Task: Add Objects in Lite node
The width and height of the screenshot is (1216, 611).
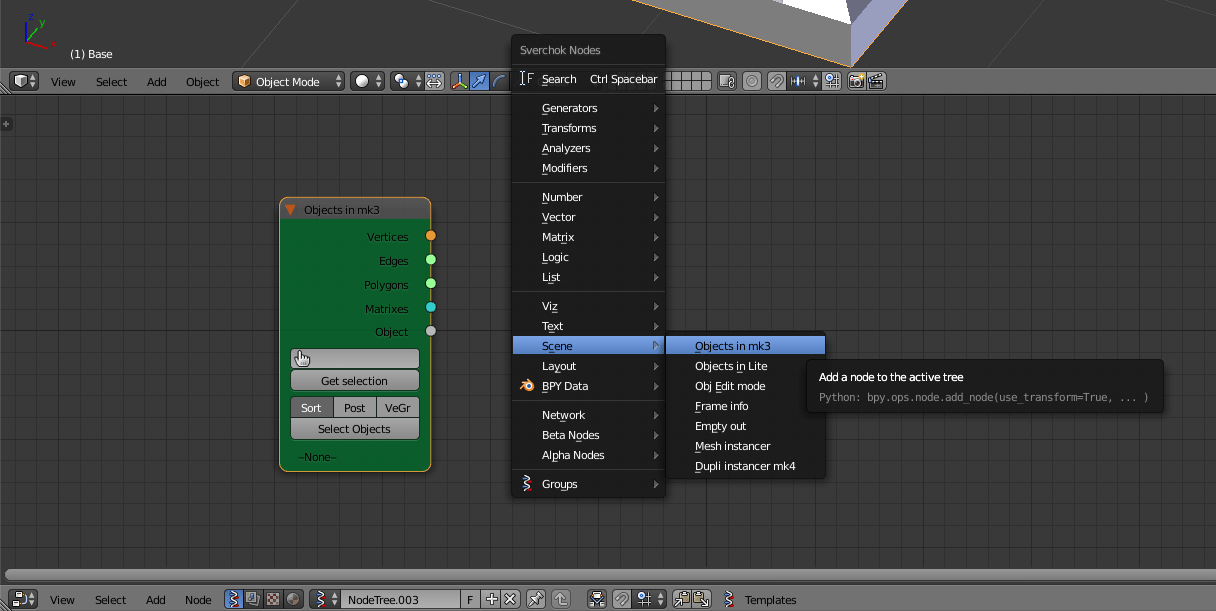Action: click(x=746, y=366)
